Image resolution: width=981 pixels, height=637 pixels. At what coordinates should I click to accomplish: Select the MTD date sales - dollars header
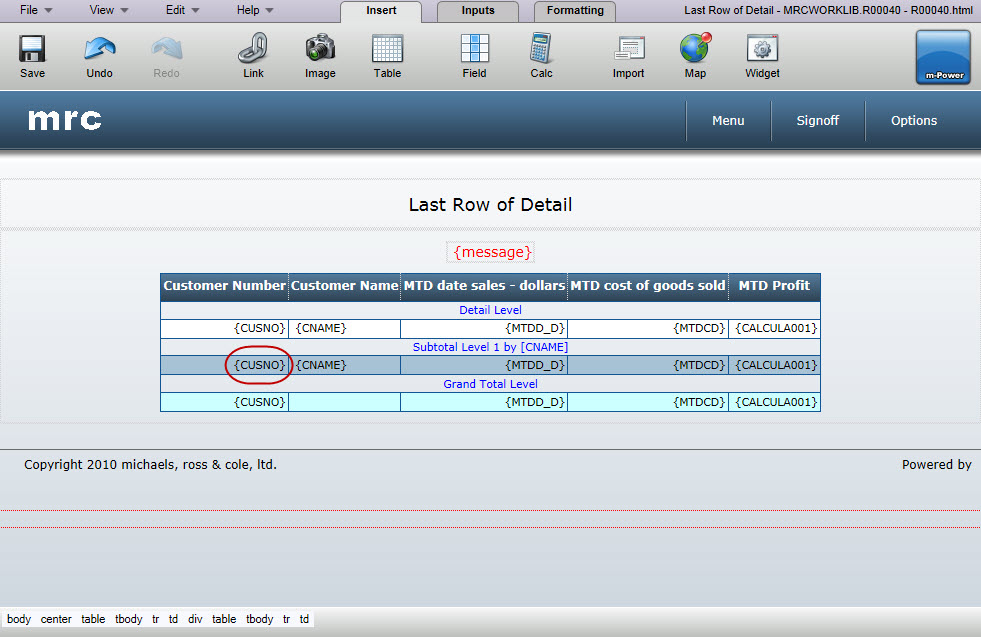point(484,286)
